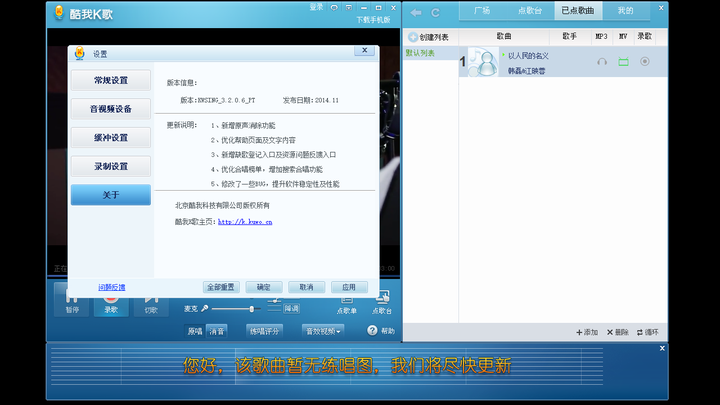Screen dimensions: 720x405
Task: Click the 降调 lower-key button
Action: pyautogui.click(x=292, y=309)
